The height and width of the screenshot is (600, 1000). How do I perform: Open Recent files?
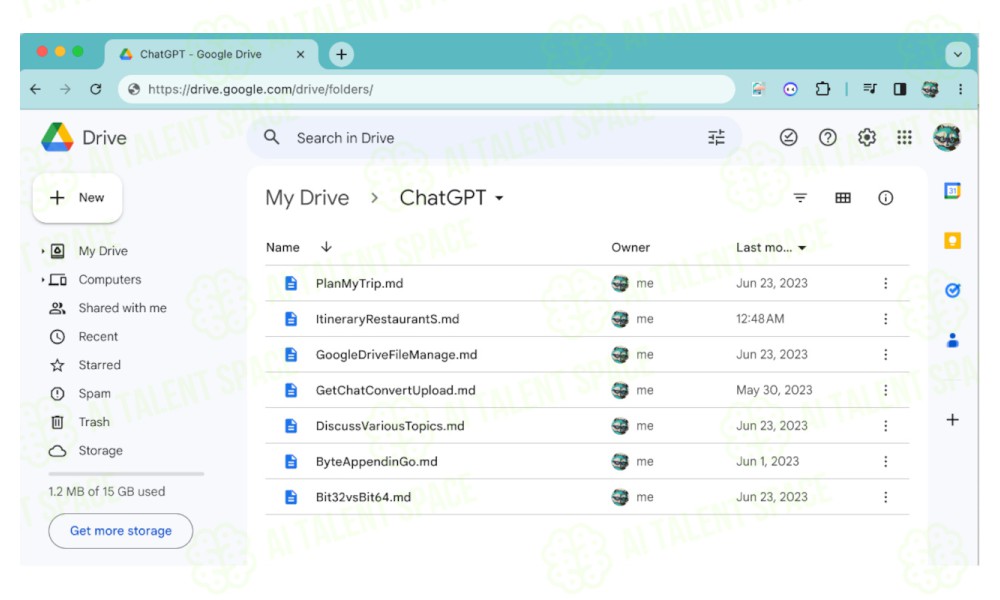click(98, 337)
